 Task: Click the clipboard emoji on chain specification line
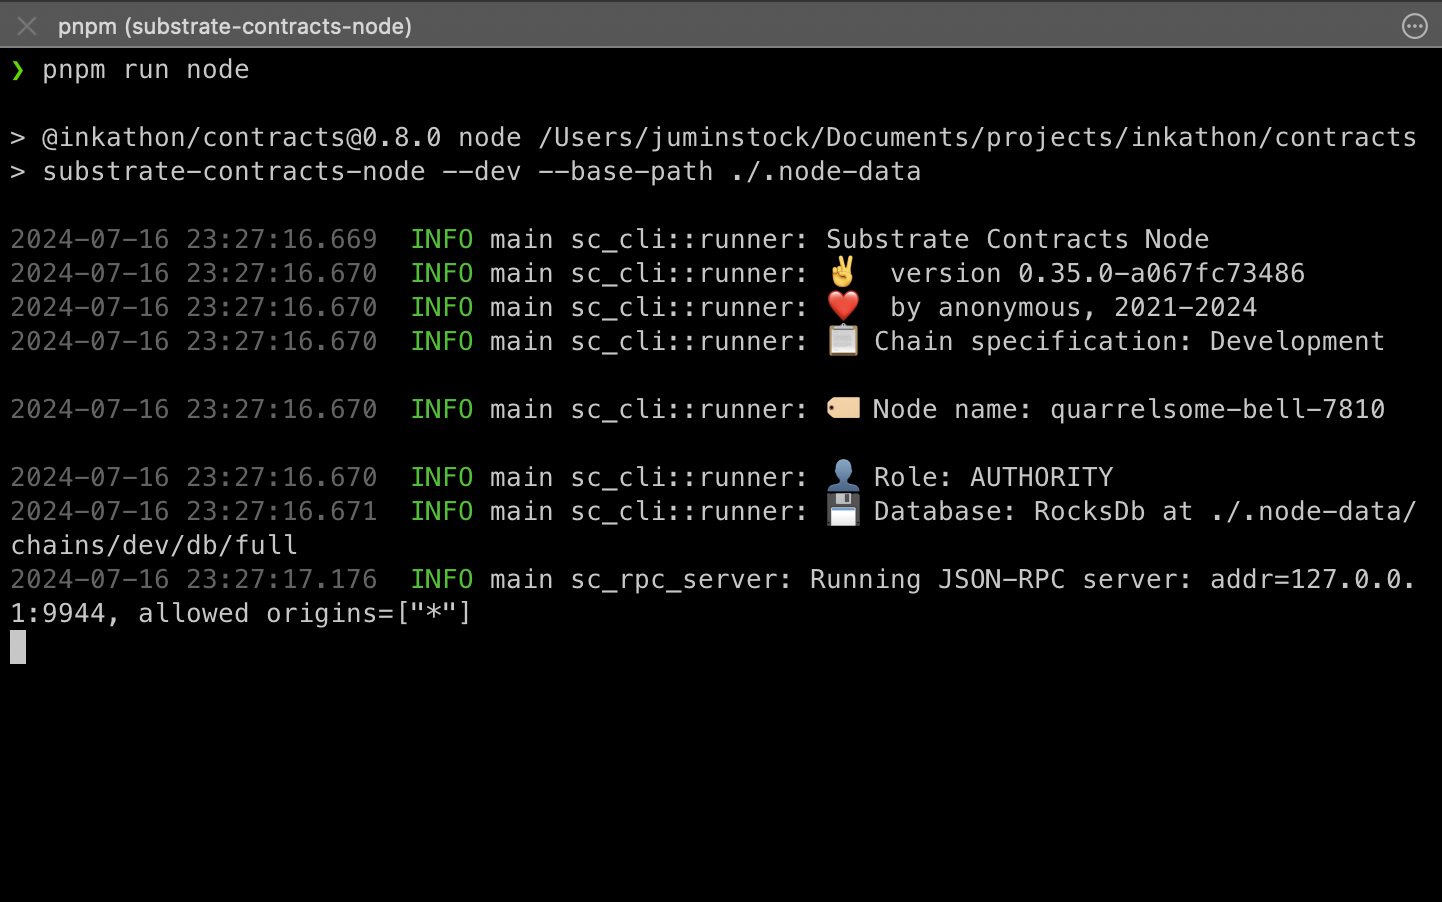pyautogui.click(x=843, y=340)
